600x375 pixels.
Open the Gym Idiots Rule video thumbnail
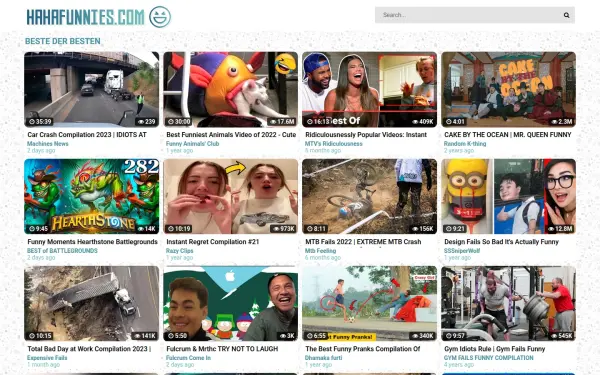508,304
